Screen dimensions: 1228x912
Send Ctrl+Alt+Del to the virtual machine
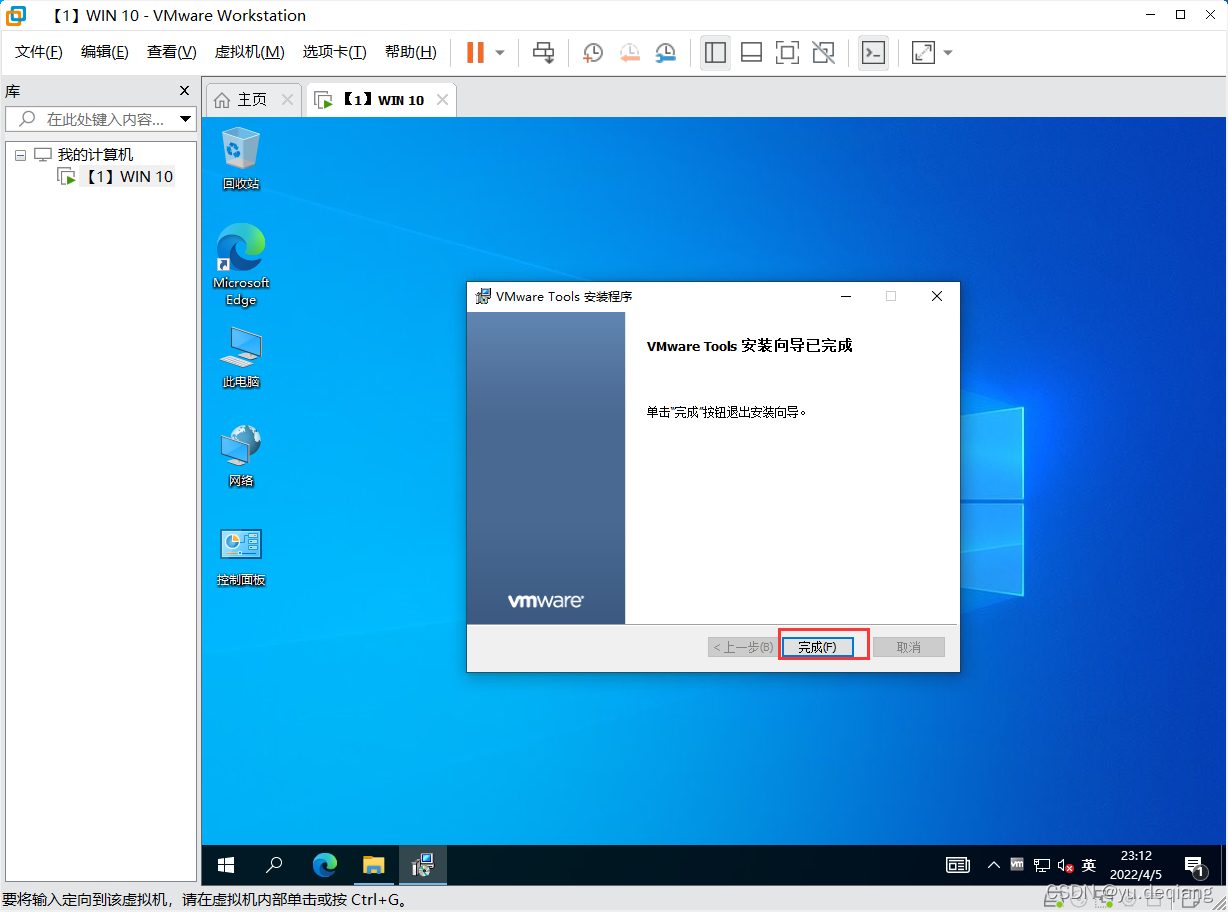tap(544, 52)
